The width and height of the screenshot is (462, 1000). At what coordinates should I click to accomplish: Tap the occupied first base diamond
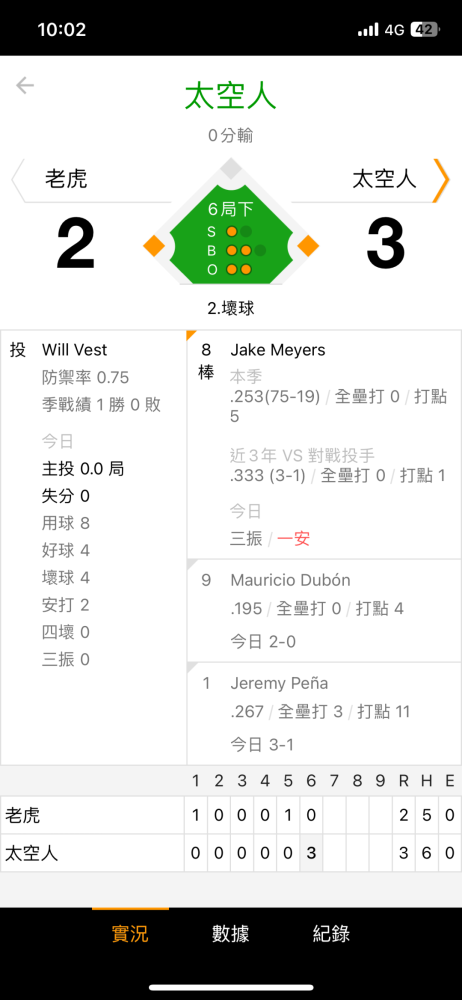pyautogui.click(x=308, y=245)
